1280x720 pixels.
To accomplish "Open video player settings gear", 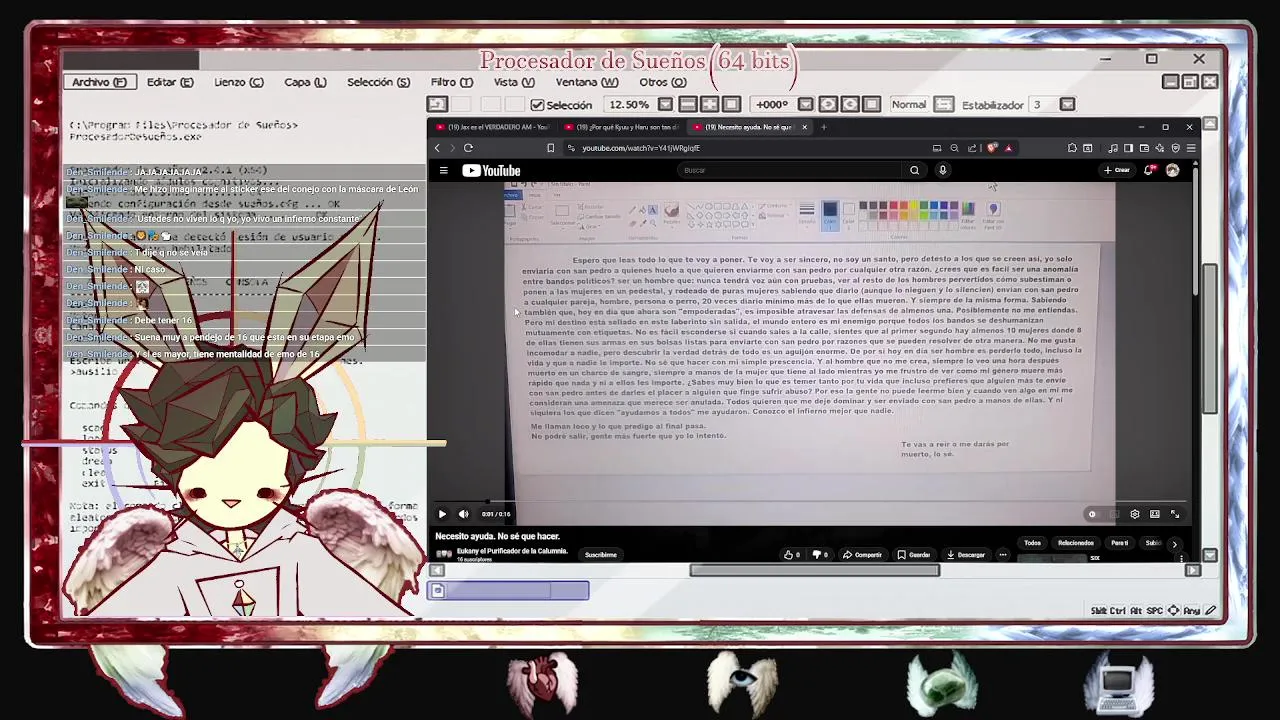I will click(1134, 514).
